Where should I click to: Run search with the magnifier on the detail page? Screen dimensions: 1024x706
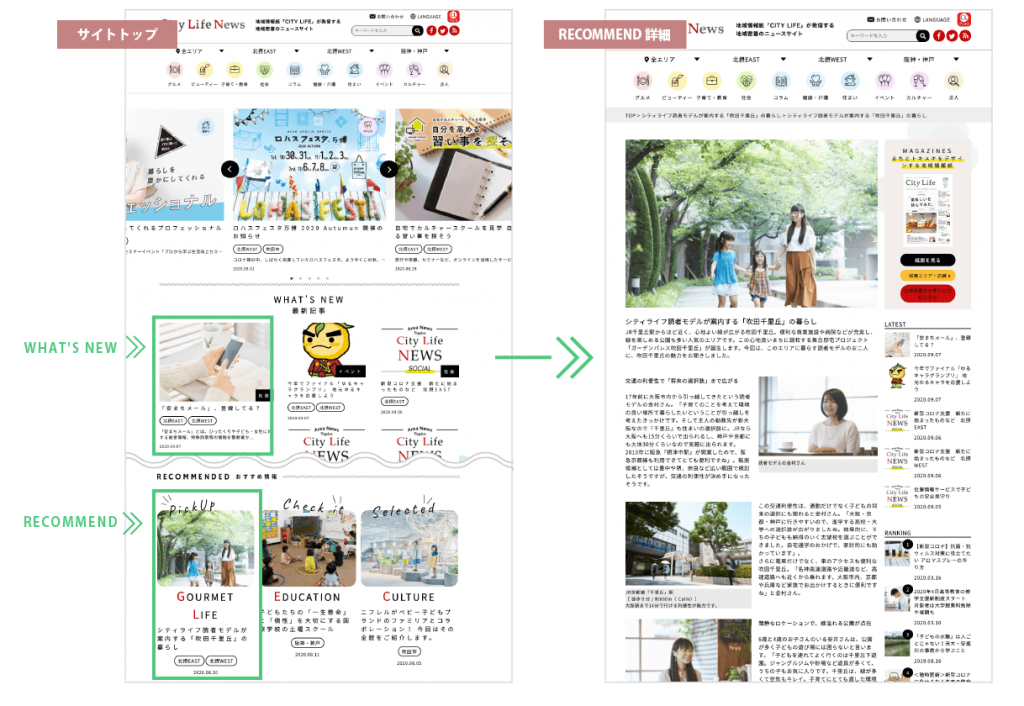922,36
